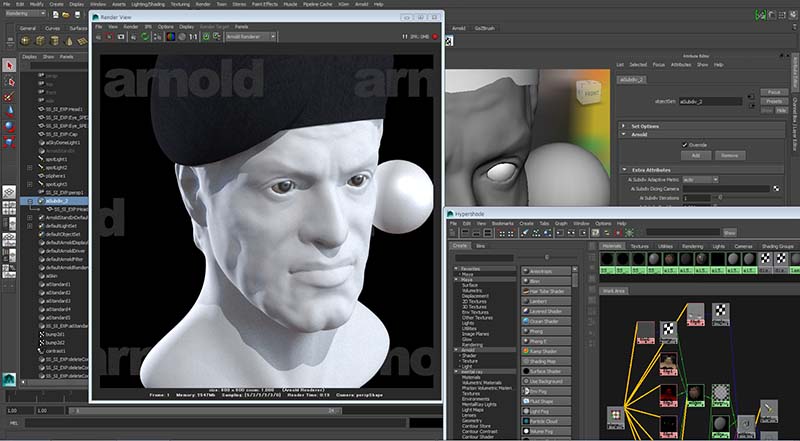Open the Curves shelf tab

53,29
